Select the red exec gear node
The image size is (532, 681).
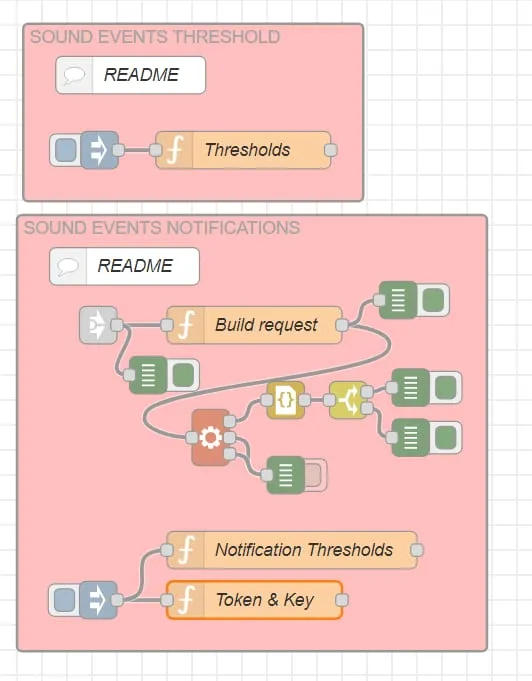click(211, 437)
